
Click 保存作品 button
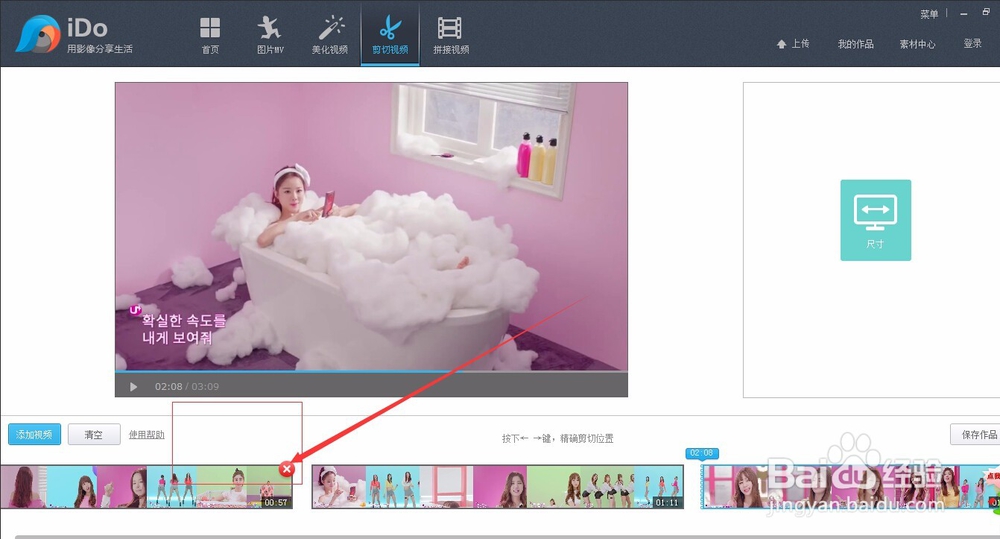point(976,434)
